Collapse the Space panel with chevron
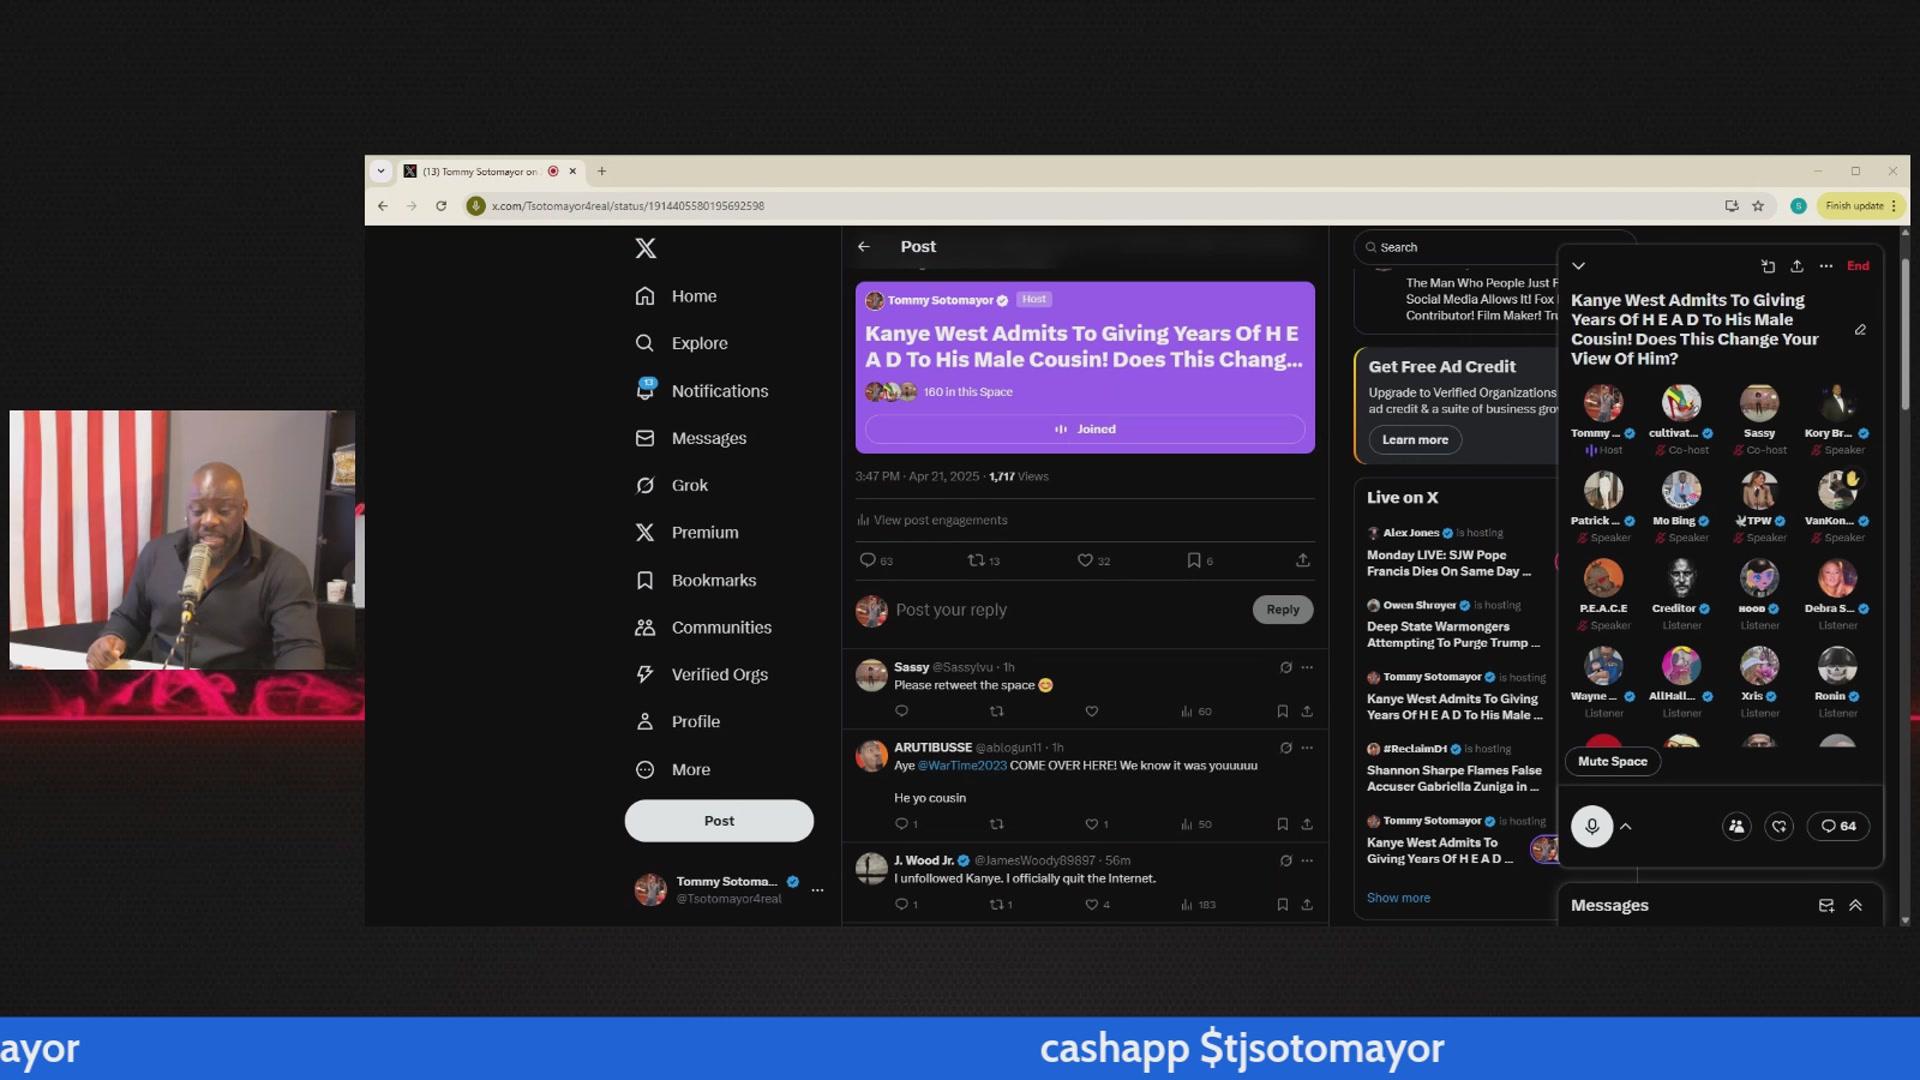 (1579, 266)
